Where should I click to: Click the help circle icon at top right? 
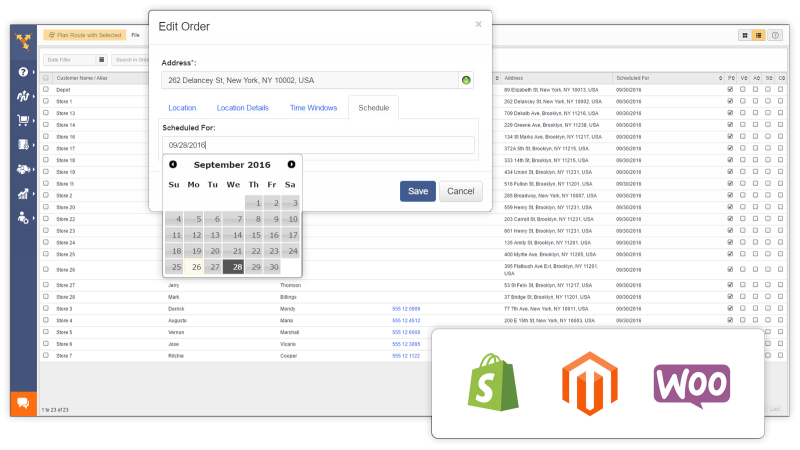pyautogui.click(x=775, y=35)
